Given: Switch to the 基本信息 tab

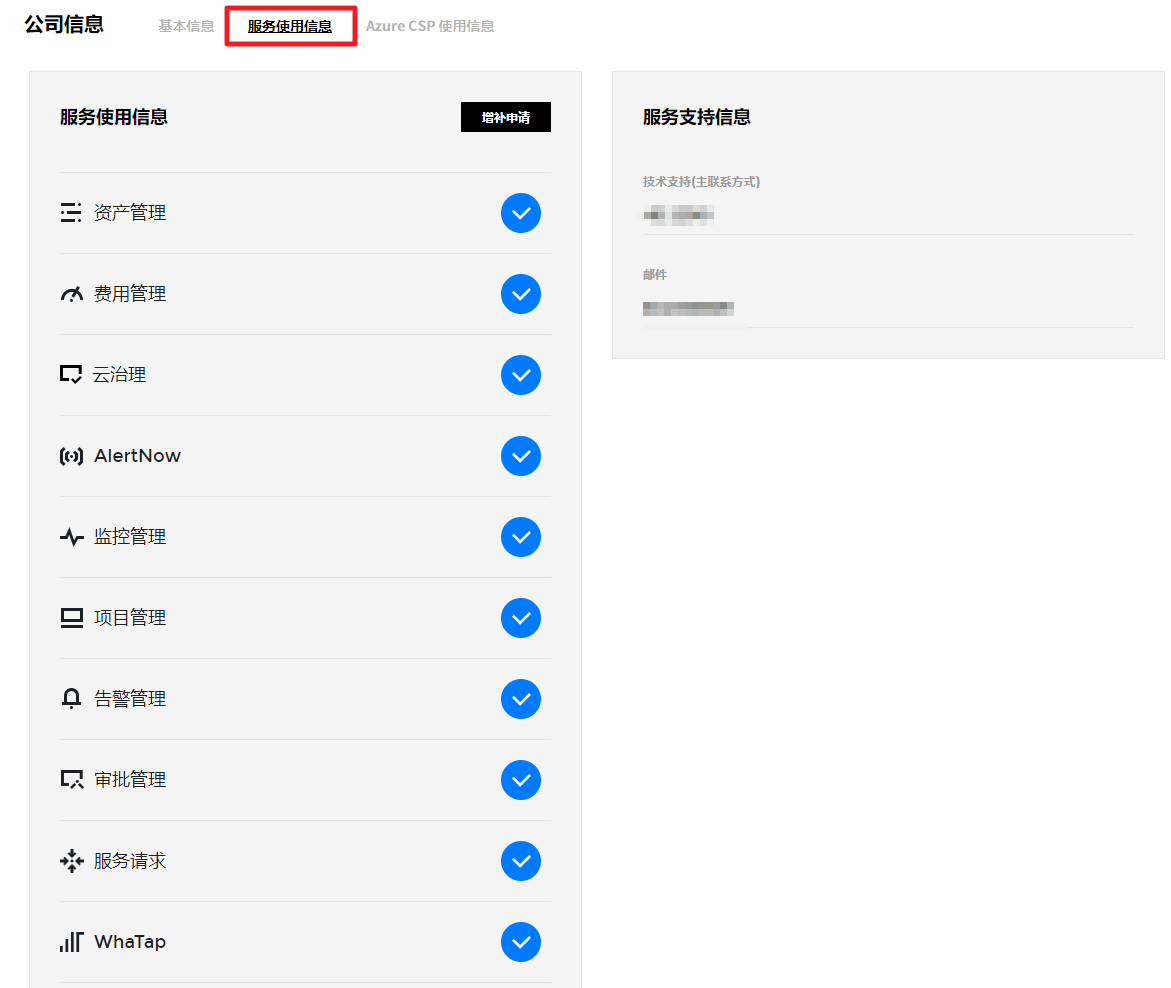Looking at the screenshot, I should click(x=186, y=26).
